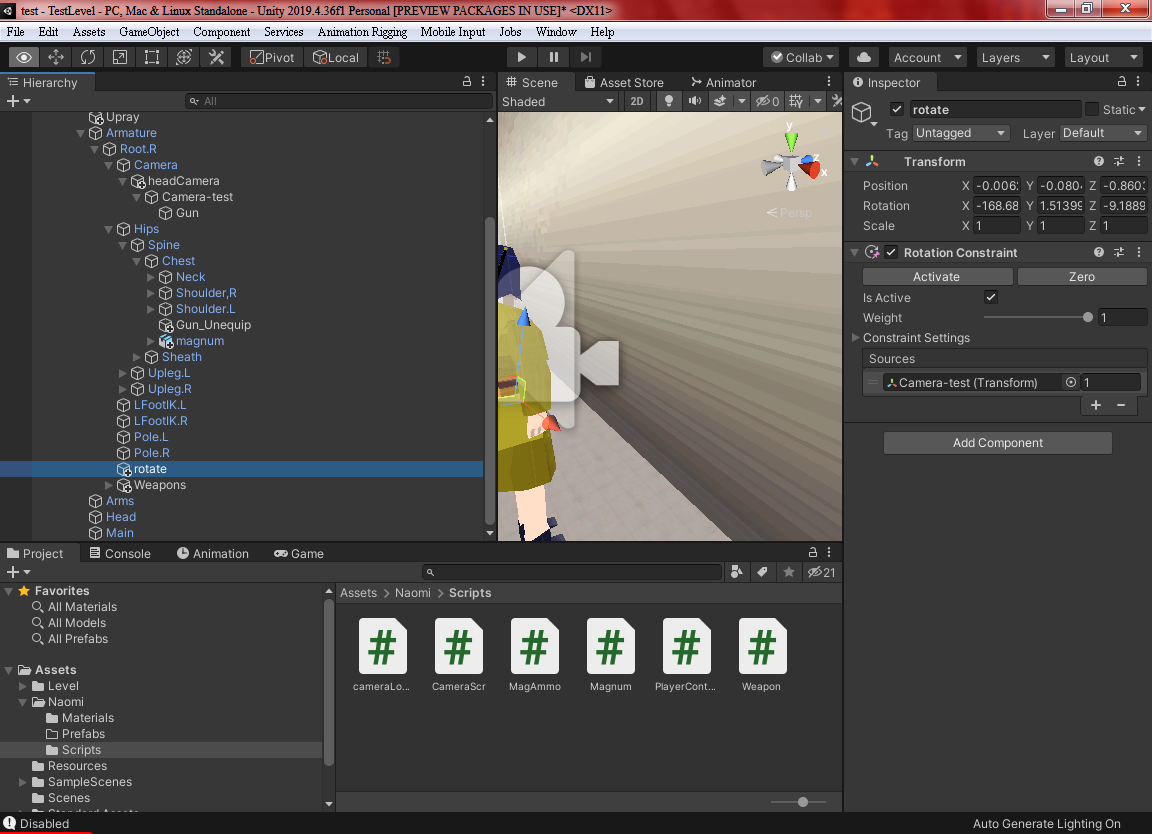Select the Move tool in toolbar
This screenshot has height=834, width=1152.
[56, 57]
